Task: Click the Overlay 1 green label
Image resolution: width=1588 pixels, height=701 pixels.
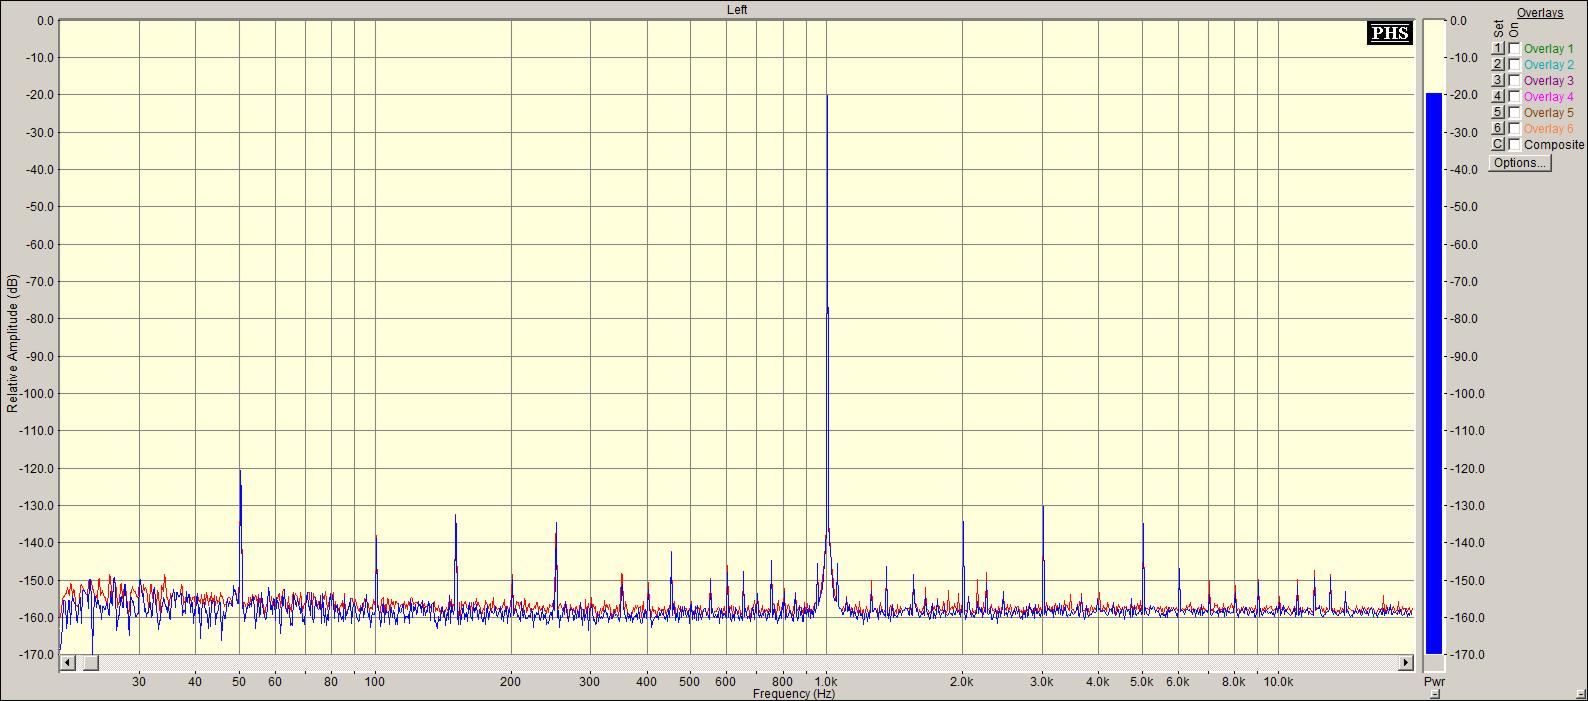Action: (x=1548, y=49)
